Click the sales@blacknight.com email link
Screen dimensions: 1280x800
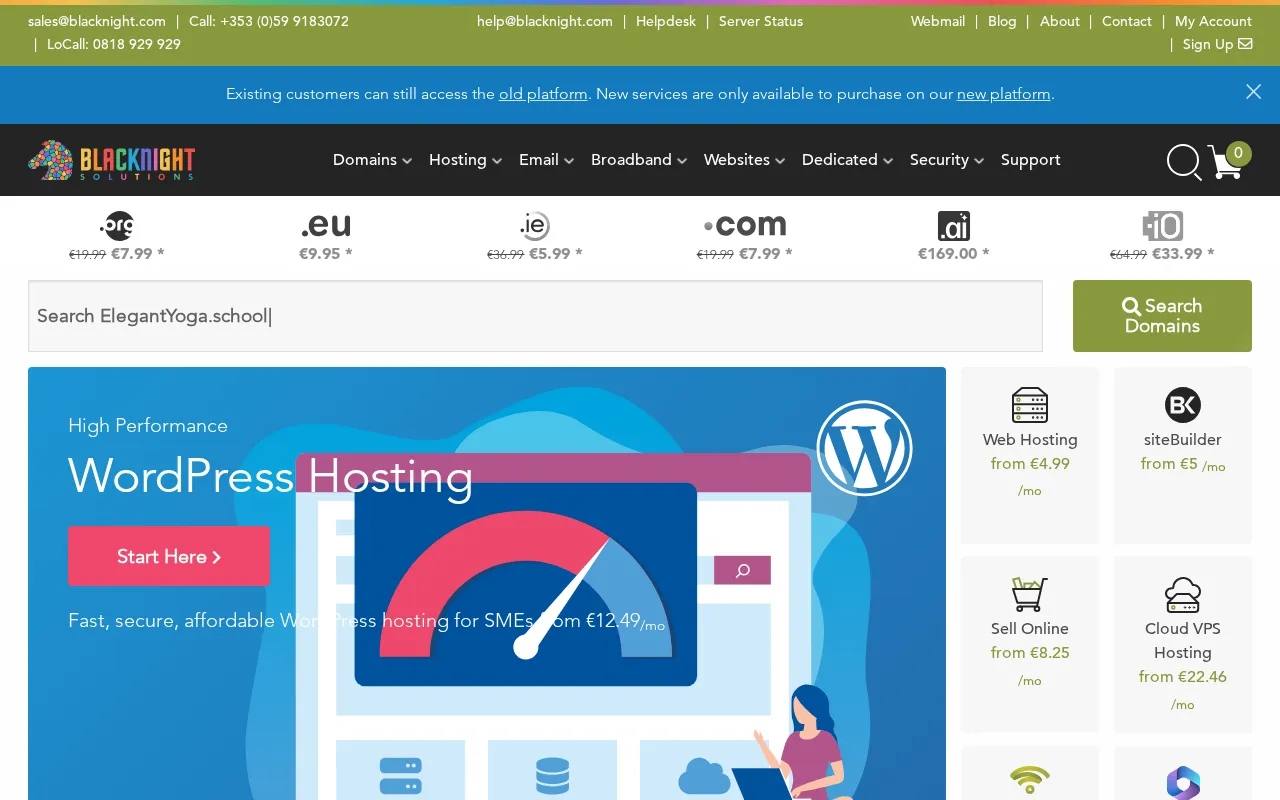click(97, 21)
